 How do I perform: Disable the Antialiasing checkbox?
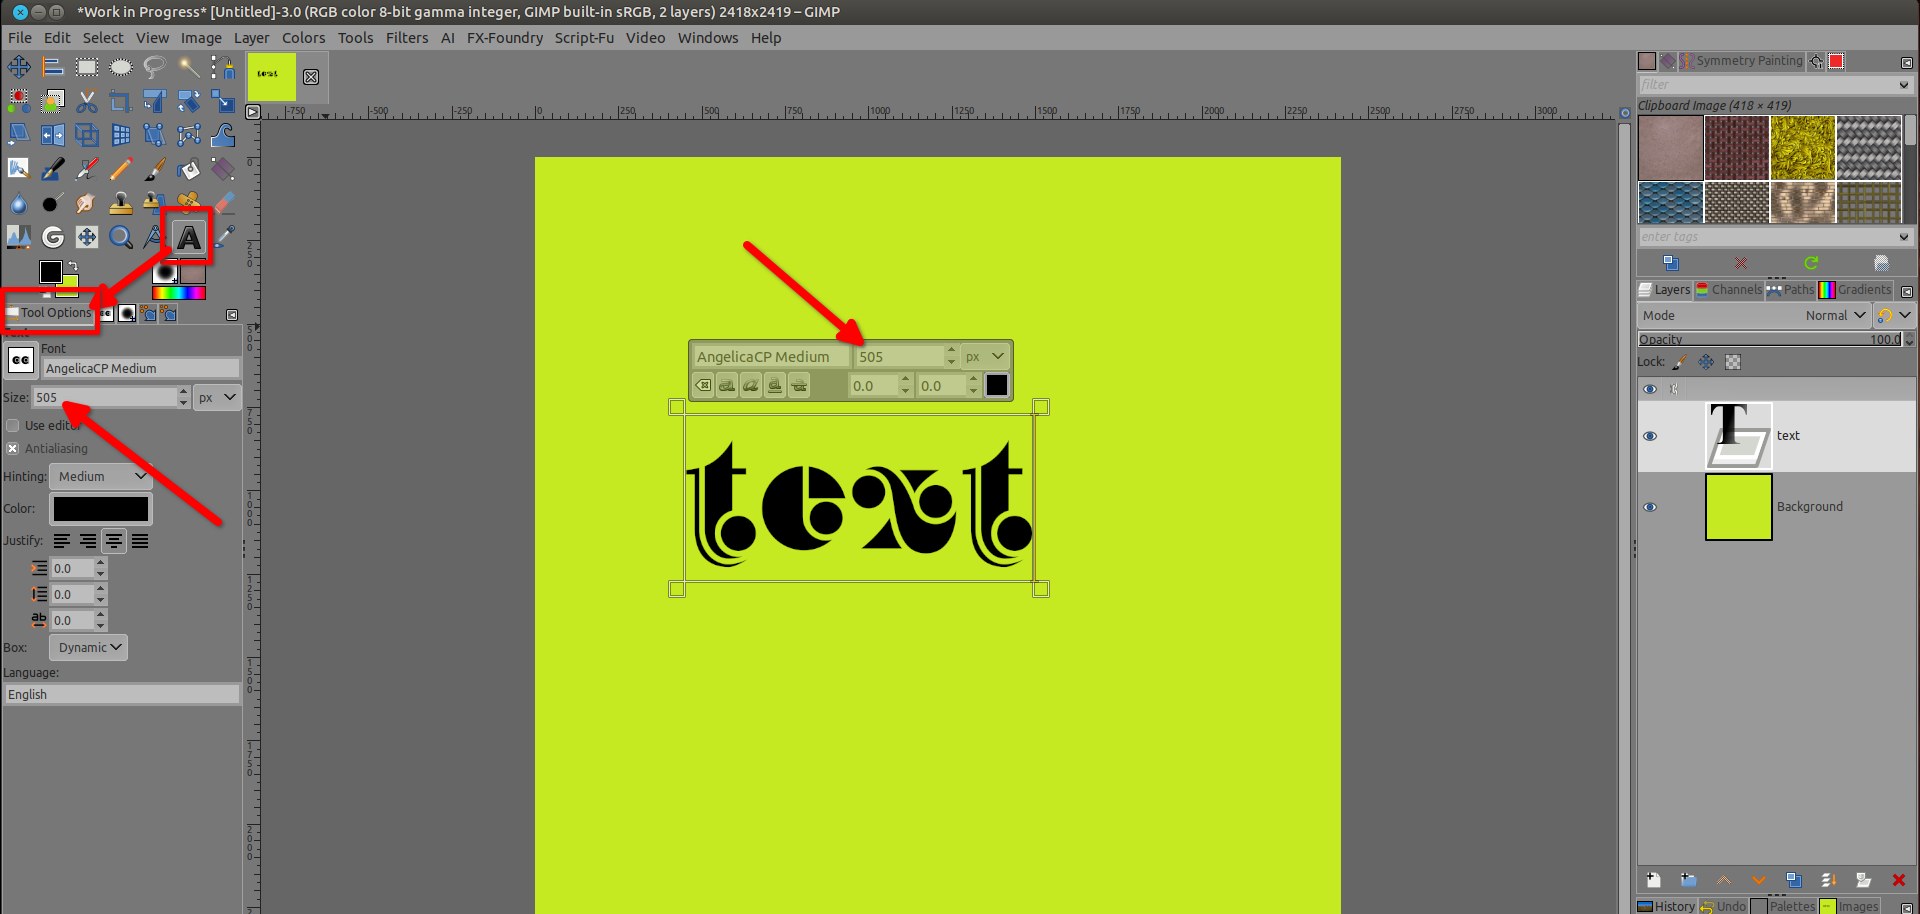(13, 449)
